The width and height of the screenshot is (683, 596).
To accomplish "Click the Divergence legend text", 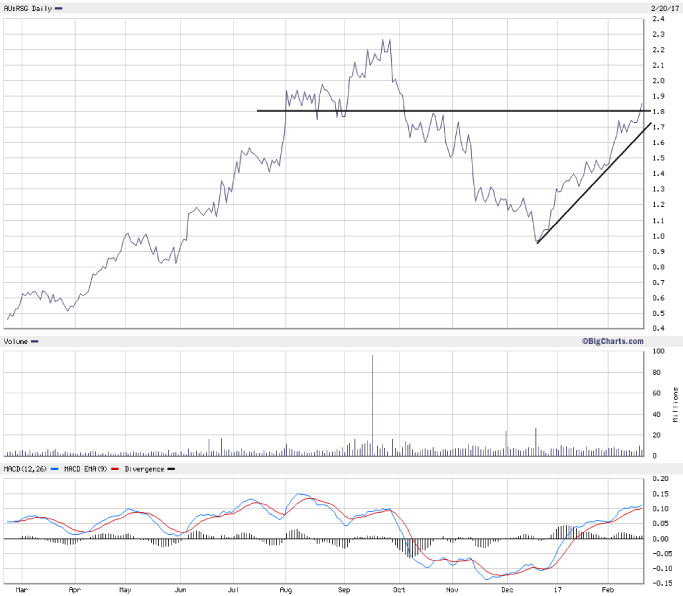I will [144, 468].
